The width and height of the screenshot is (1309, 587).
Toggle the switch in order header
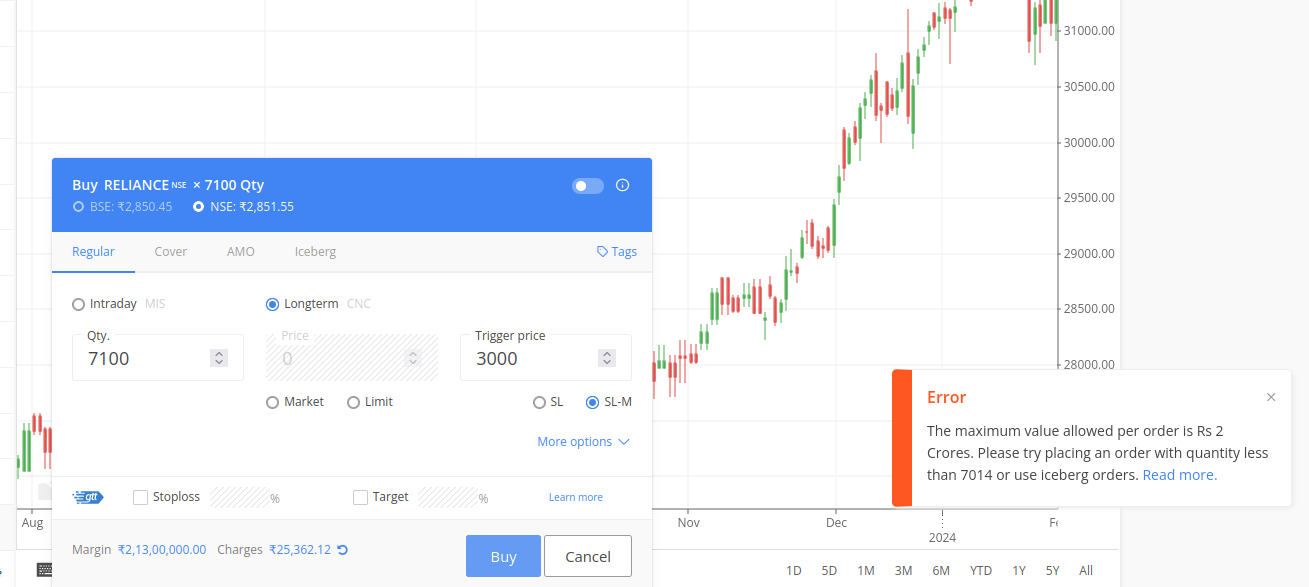(x=588, y=186)
